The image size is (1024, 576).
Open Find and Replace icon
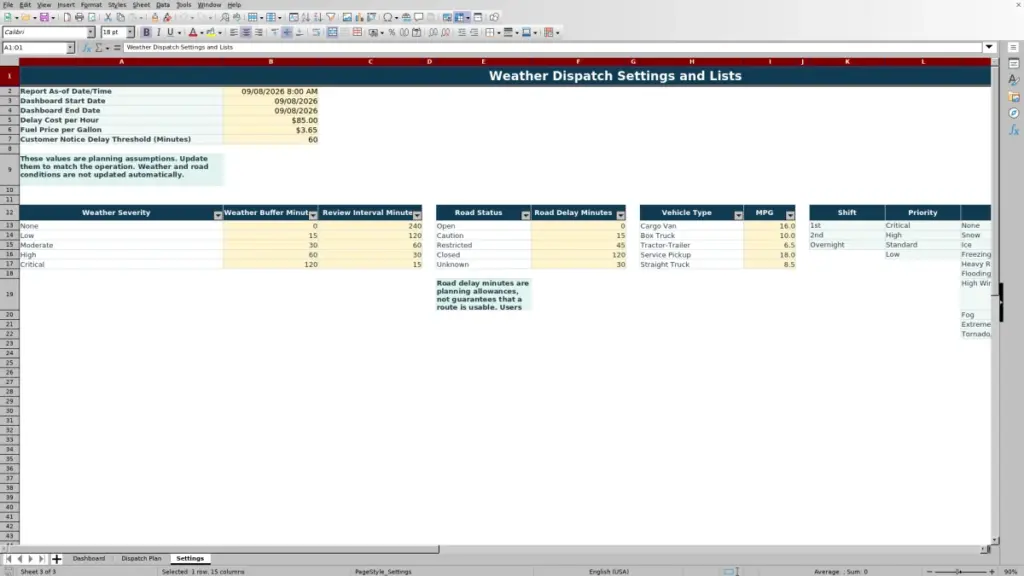click(x=225, y=17)
